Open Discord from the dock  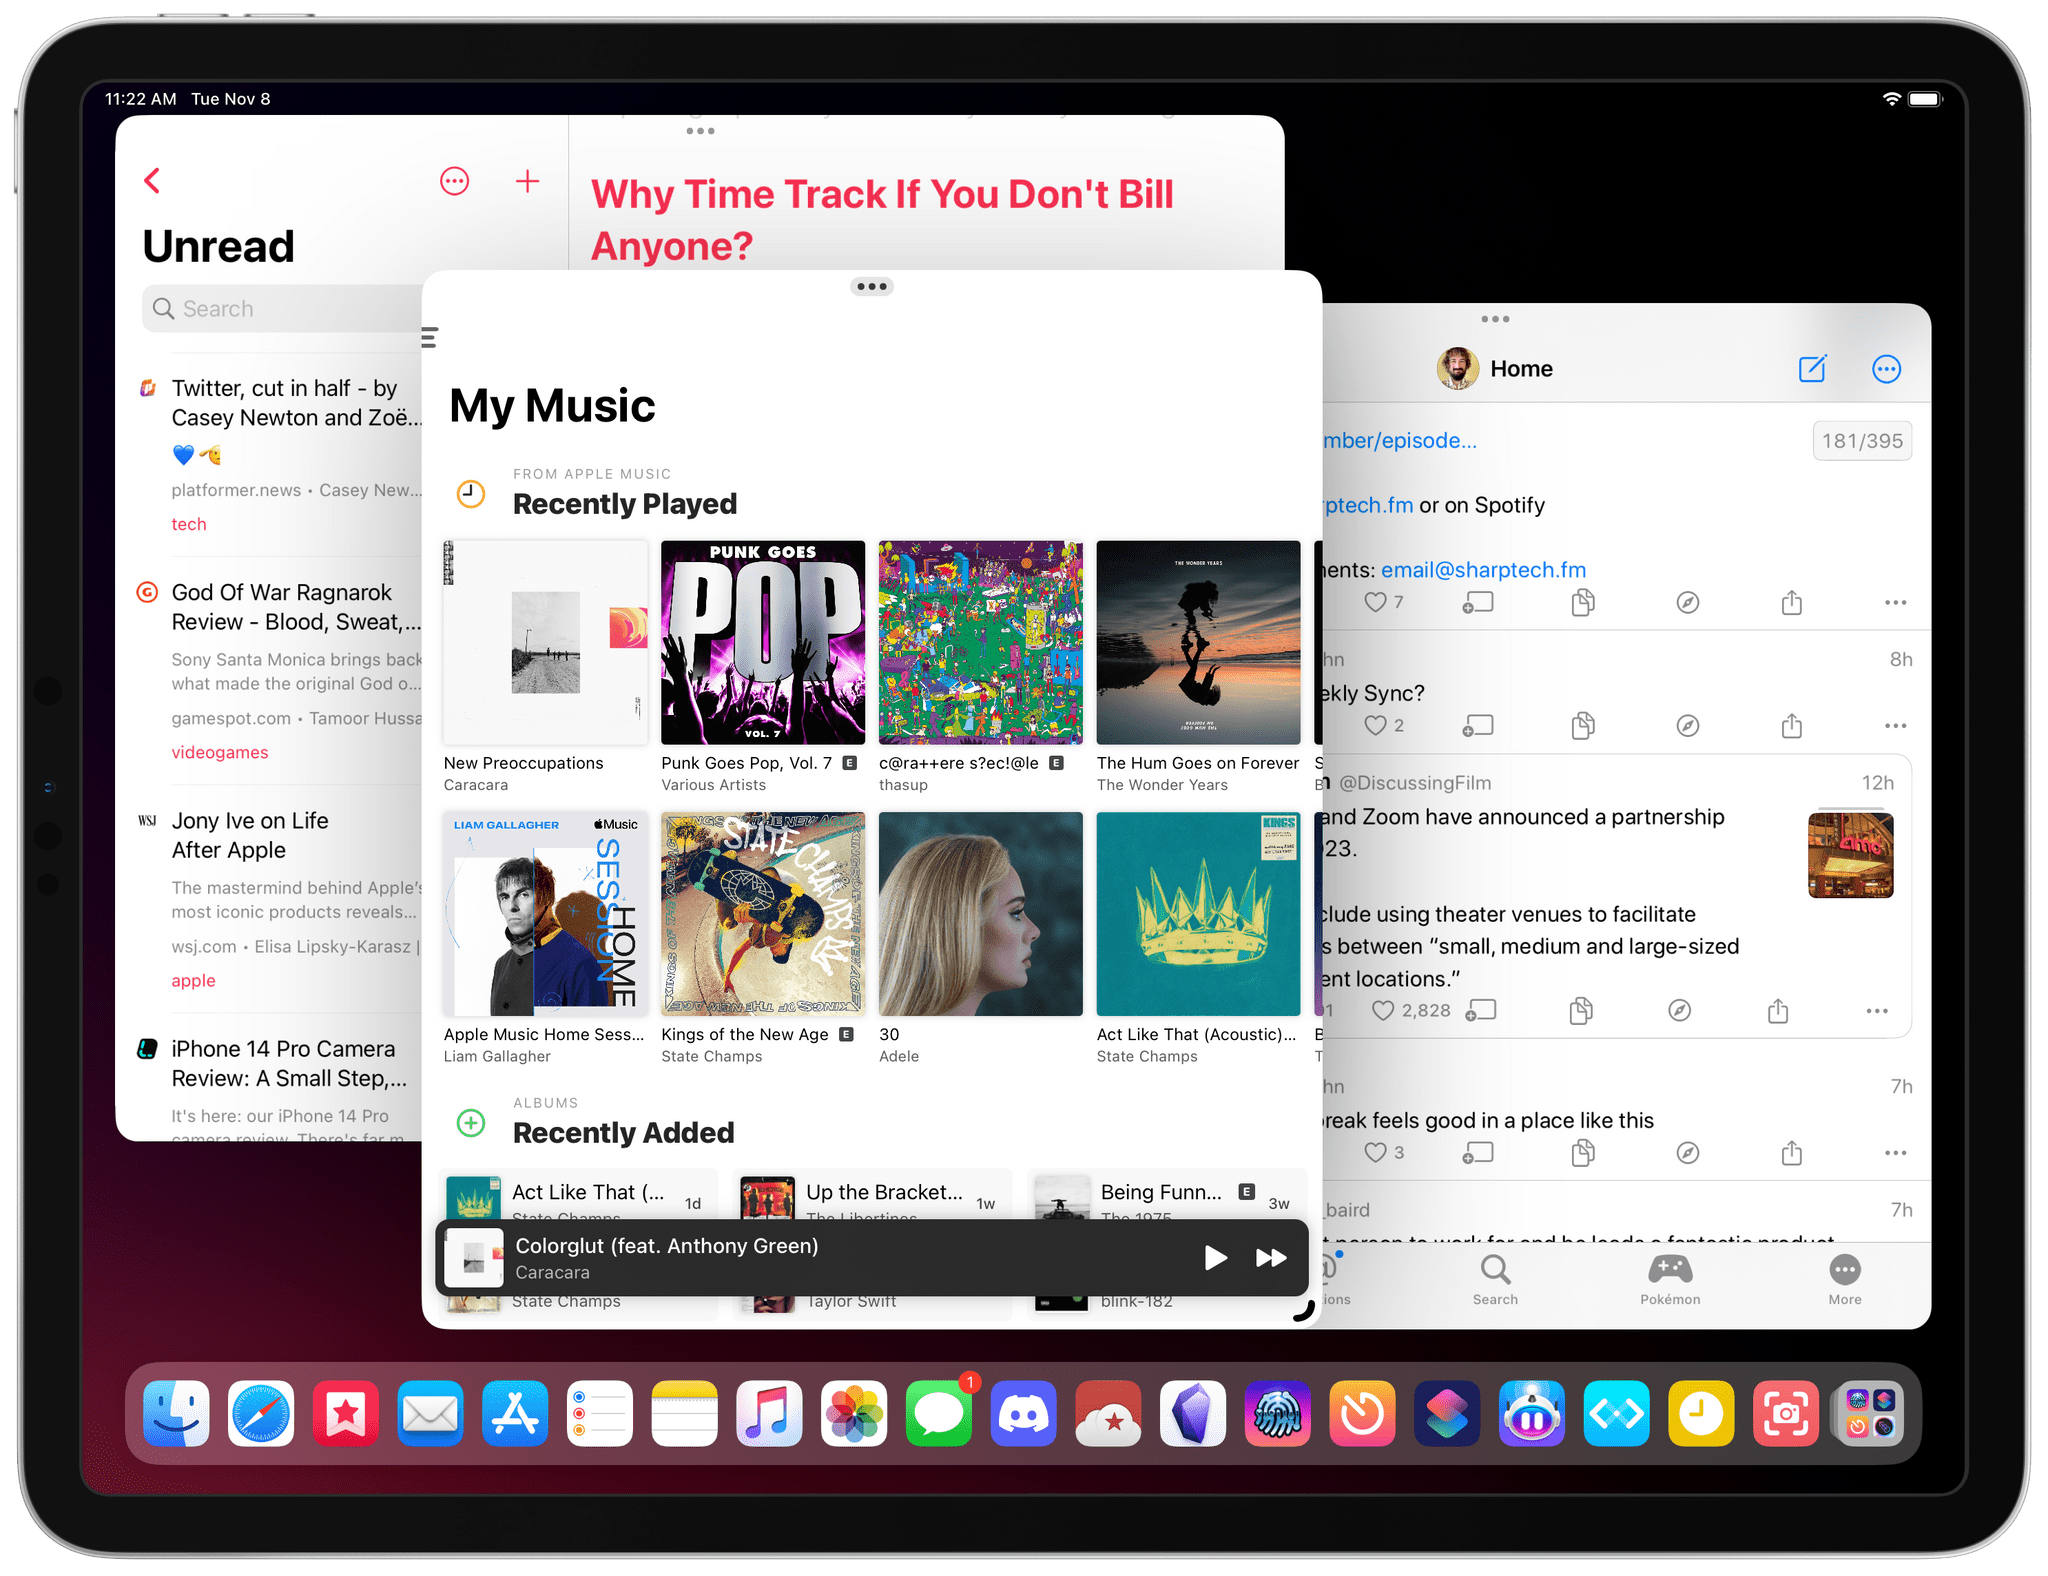click(1023, 1413)
